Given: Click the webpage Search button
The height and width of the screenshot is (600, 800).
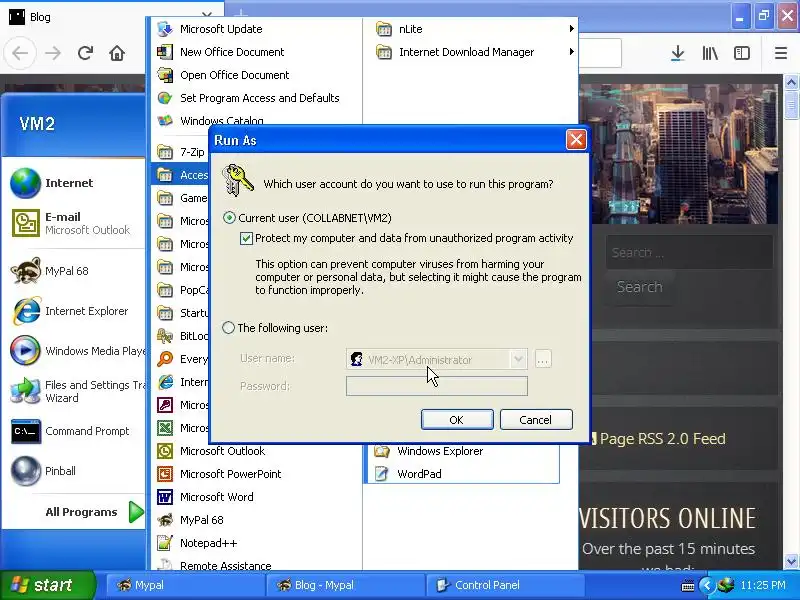Looking at the screenshot, I should click(639, 287).
